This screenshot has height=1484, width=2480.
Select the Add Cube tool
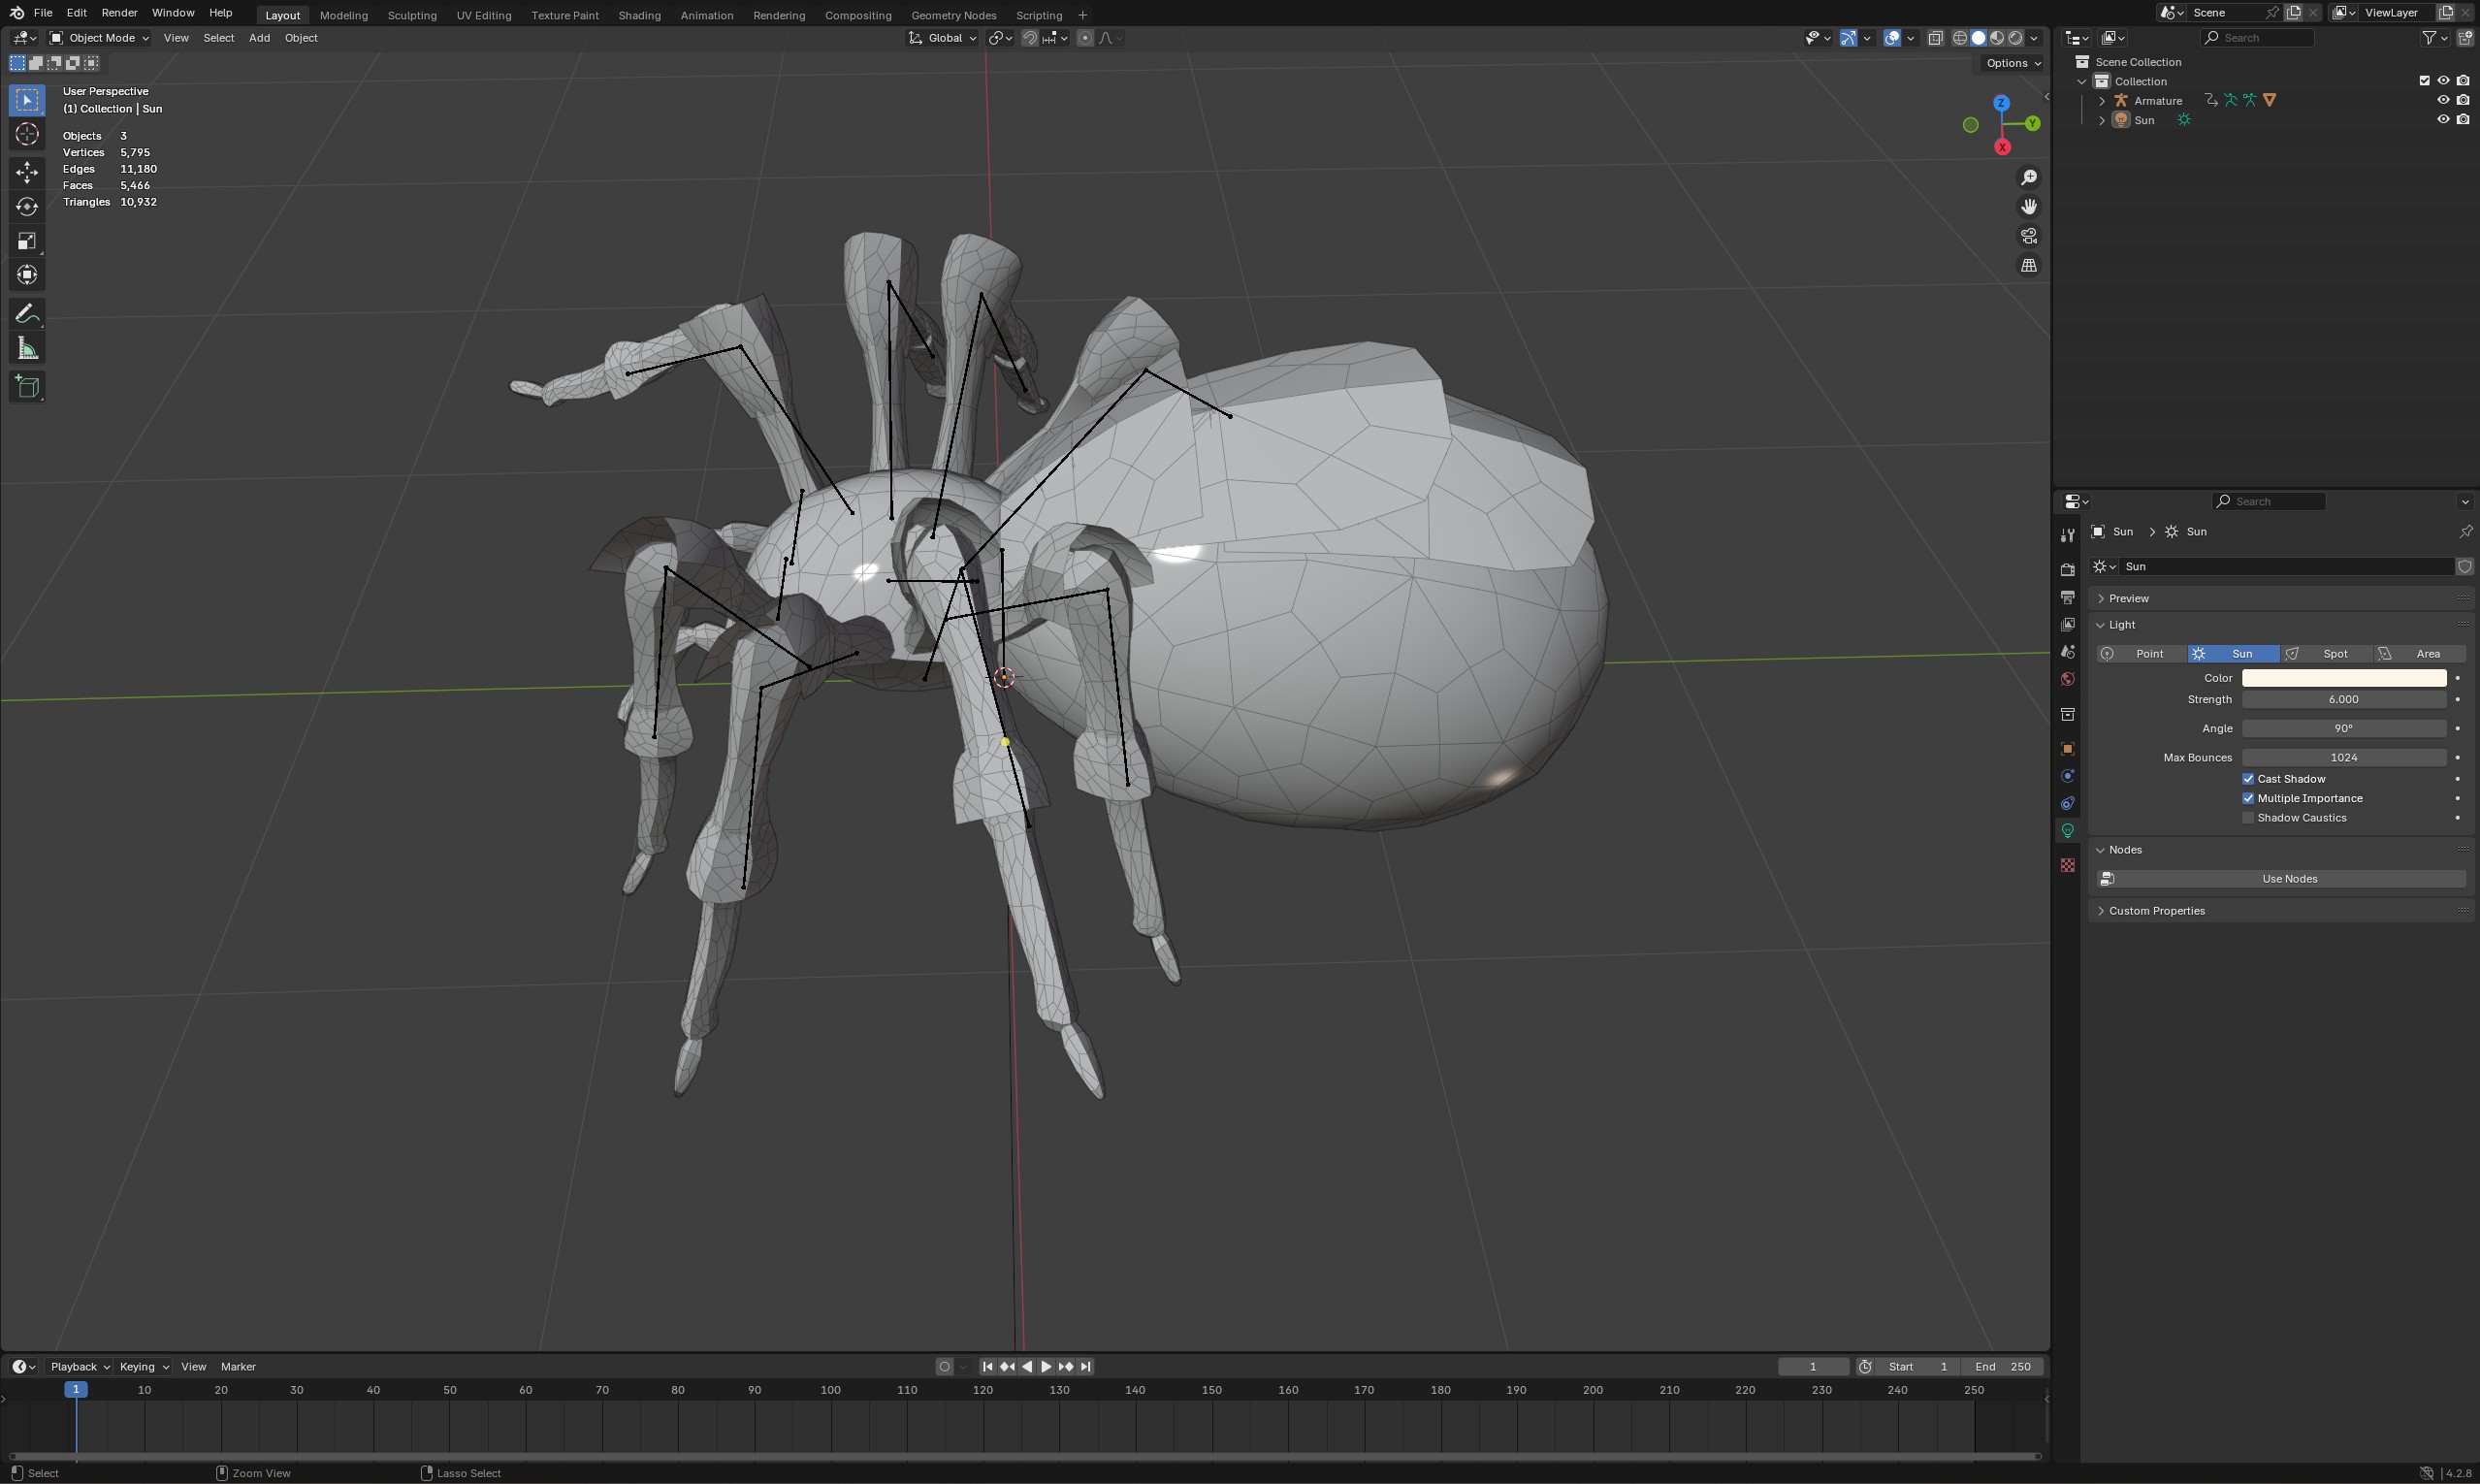tap(27, 387)
